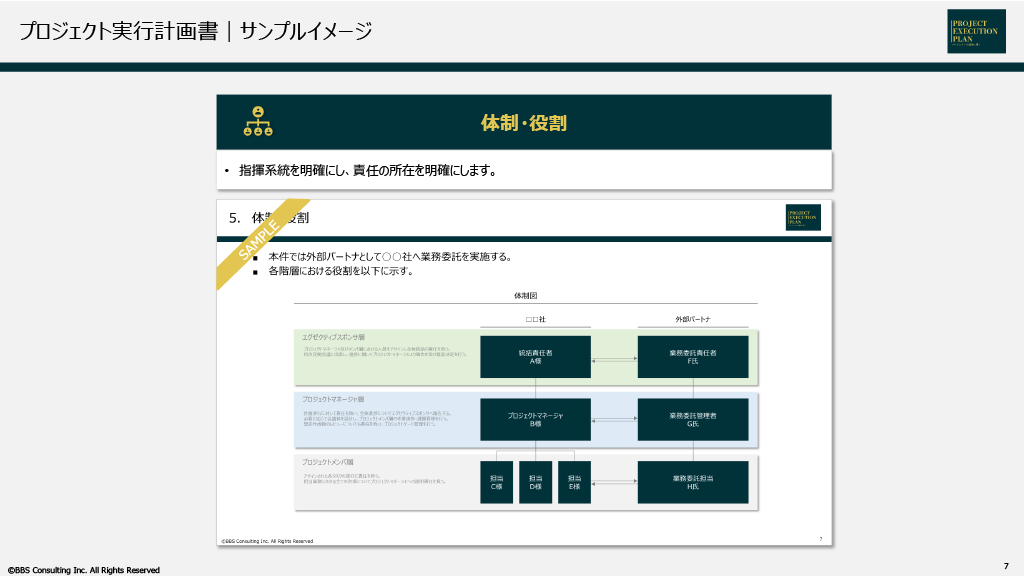Select the 業務委託管理者 G氏 box
Viewport: 1024px width, 576px height.
click(x=693, y=419)
